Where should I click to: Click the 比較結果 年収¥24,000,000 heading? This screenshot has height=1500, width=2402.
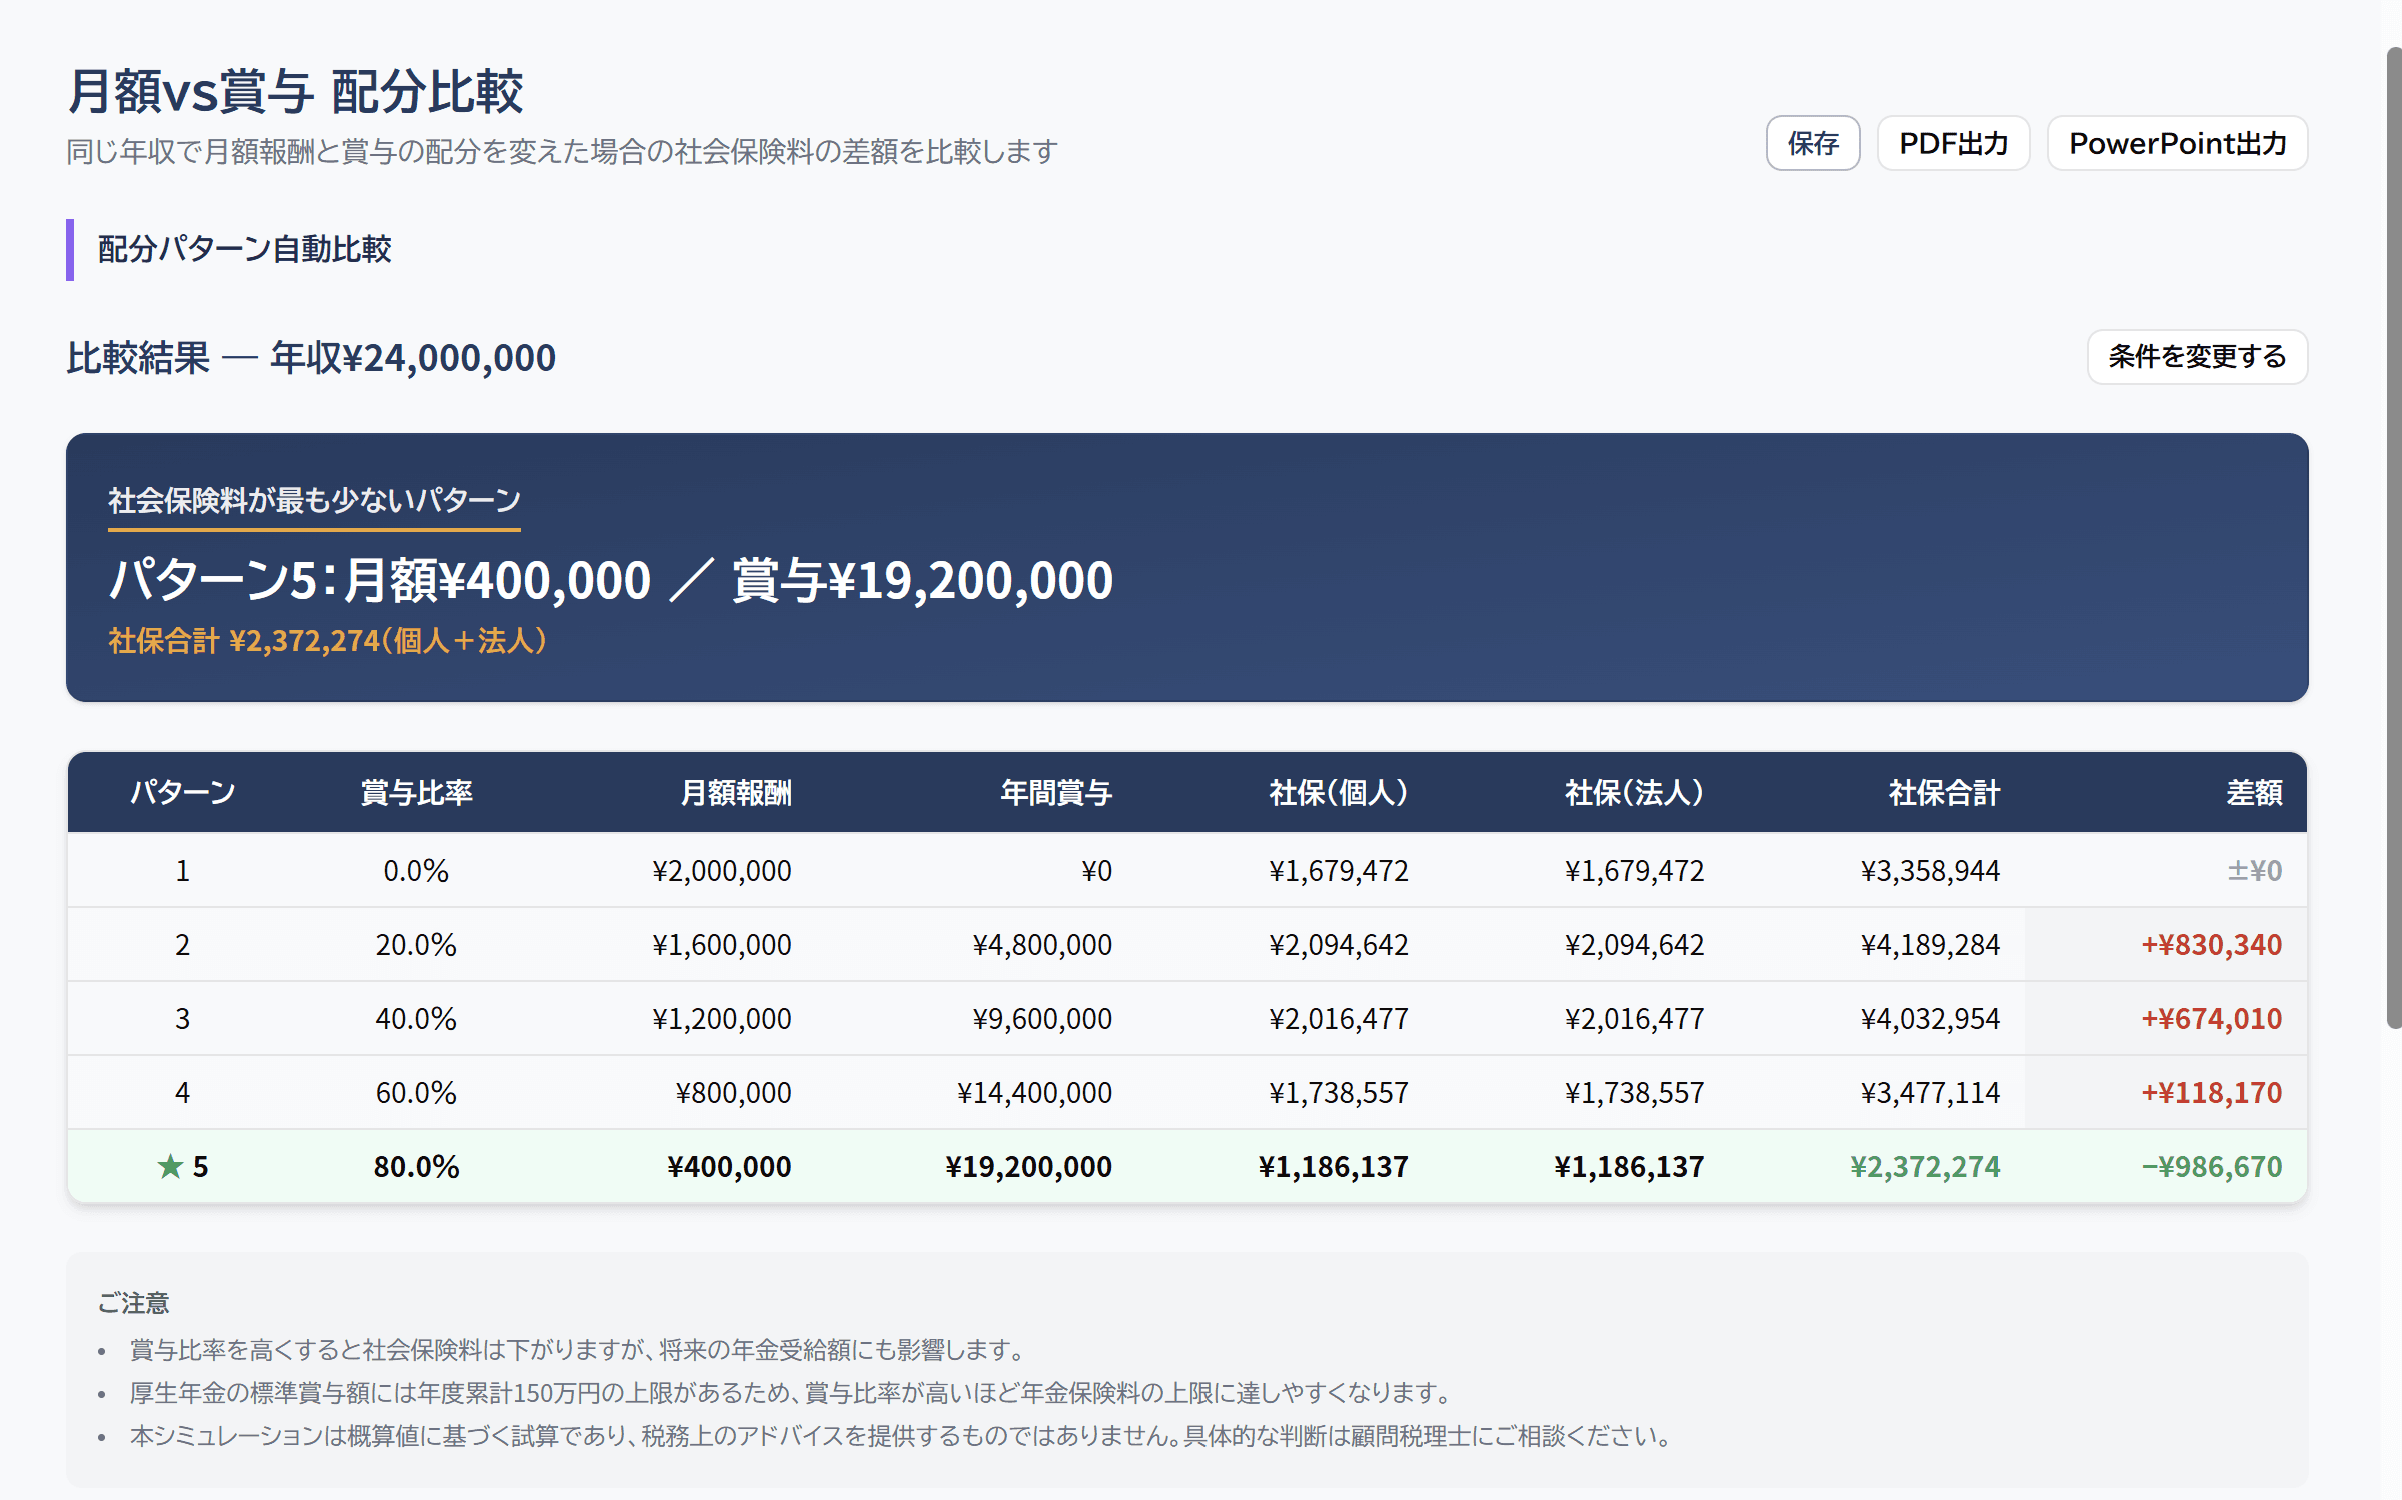pyautogui.click(x=311, y=357)
